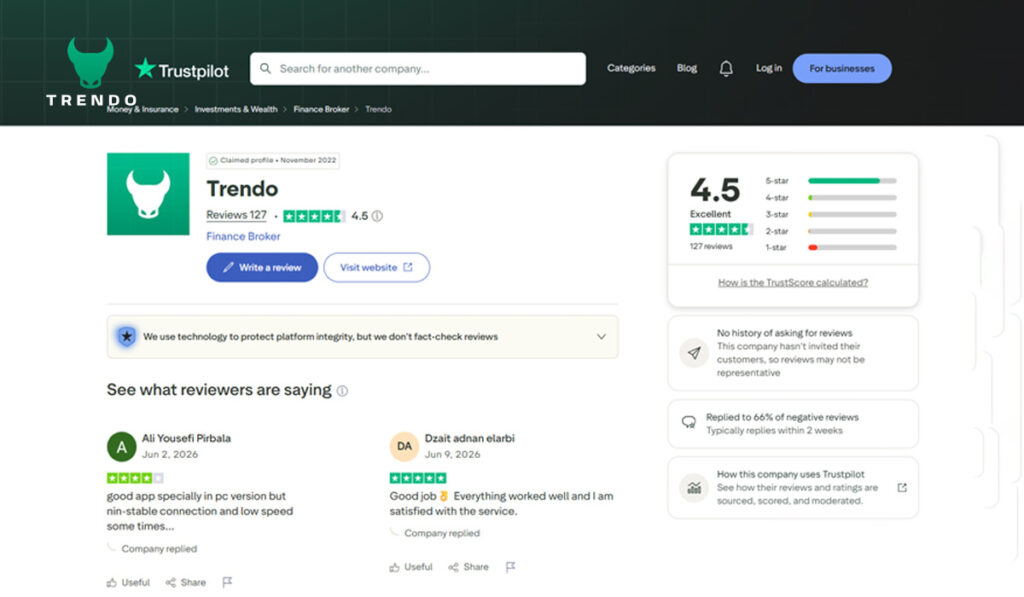Screen dimensions: 1024x597
Task: Filter by 3-star rating bar
Action: (x=831, y=214)
